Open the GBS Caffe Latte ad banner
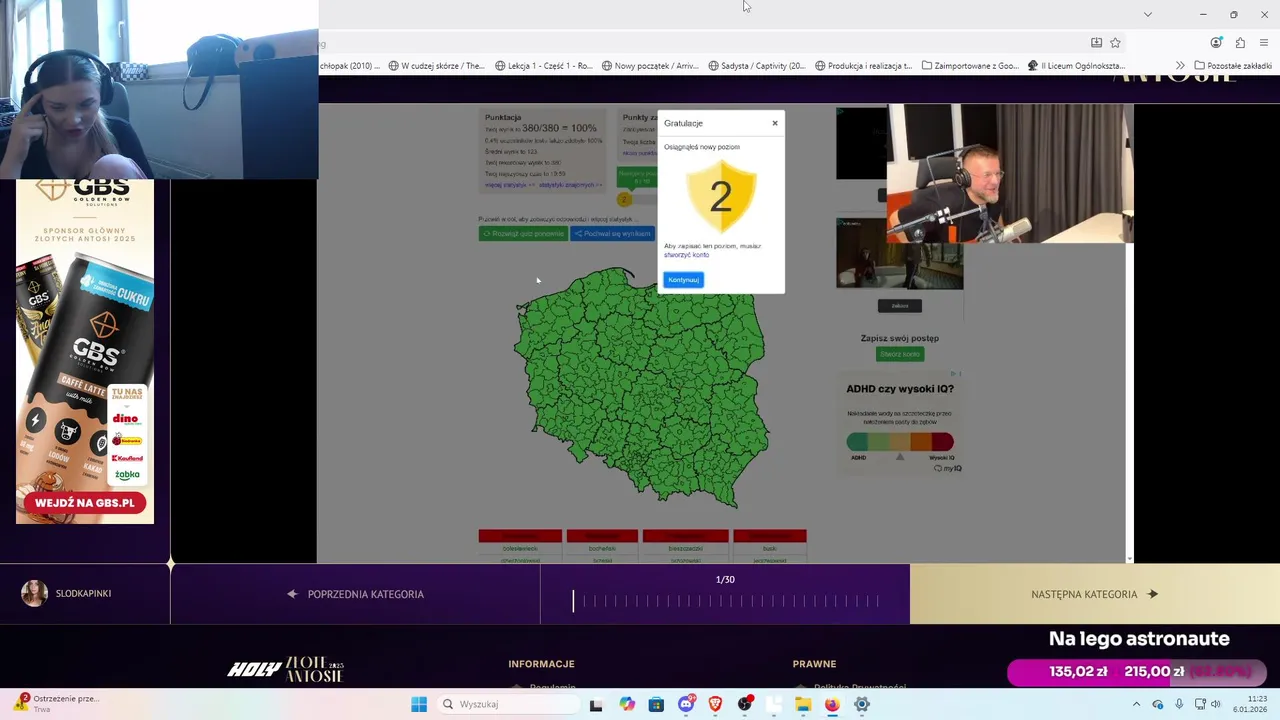The width and height of the screenshot is (1280, 720). pos(85,351)
